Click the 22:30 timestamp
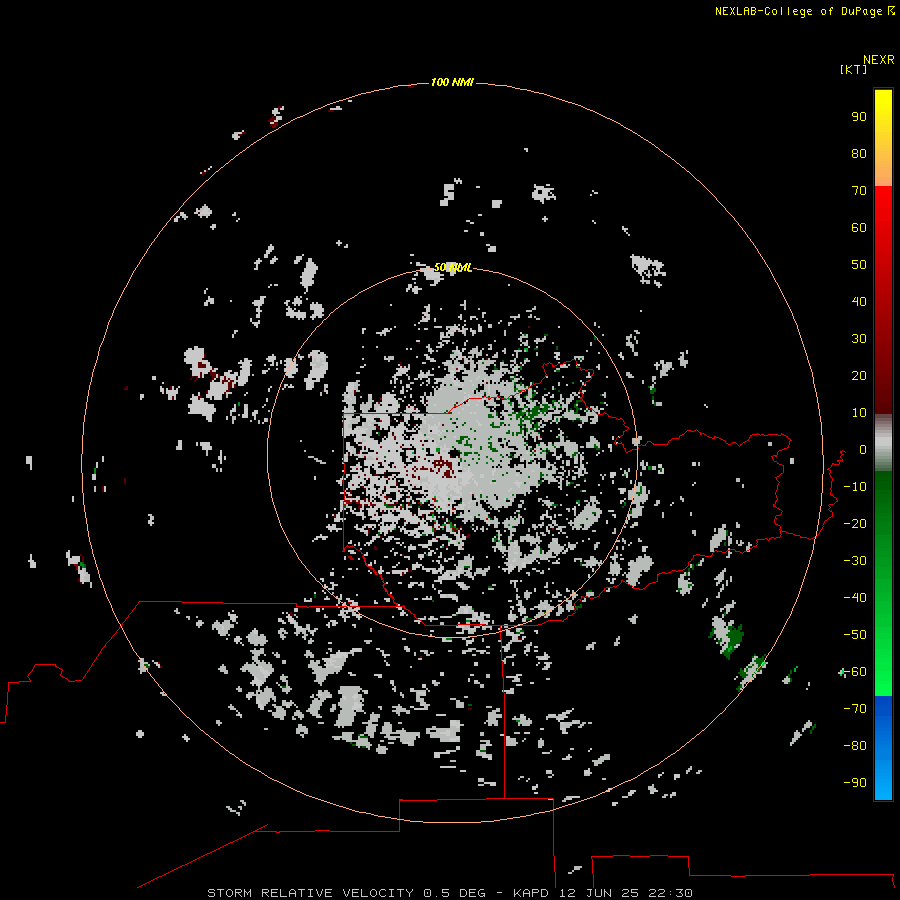 [x=670, y=893]
